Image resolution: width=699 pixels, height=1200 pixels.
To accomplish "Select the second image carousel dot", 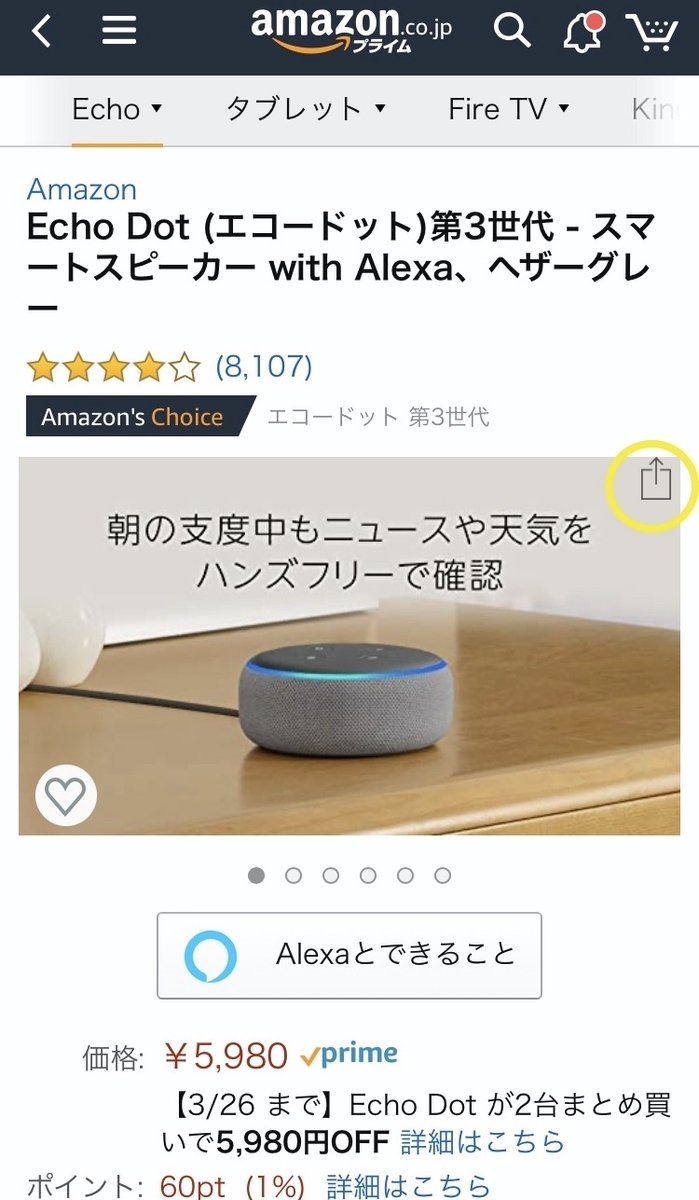I will pos(293,875).
